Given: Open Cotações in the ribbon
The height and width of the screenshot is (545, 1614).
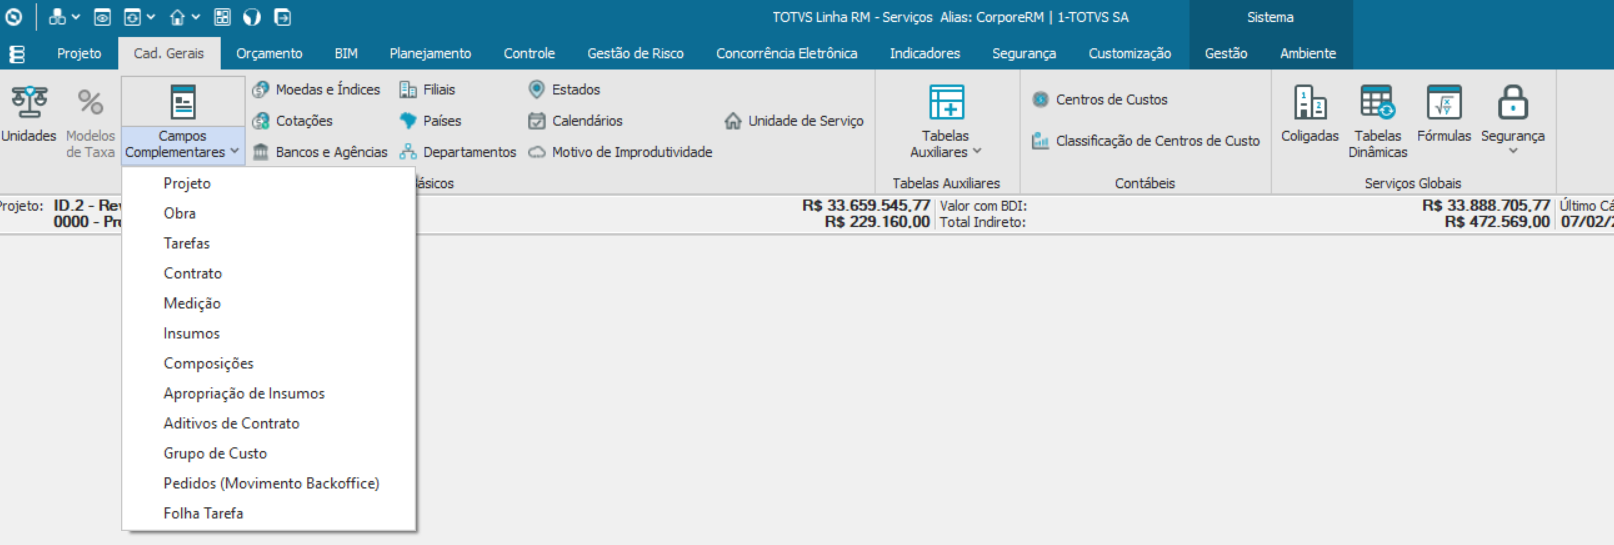Looking at the screenshot, I should (292, 121).
